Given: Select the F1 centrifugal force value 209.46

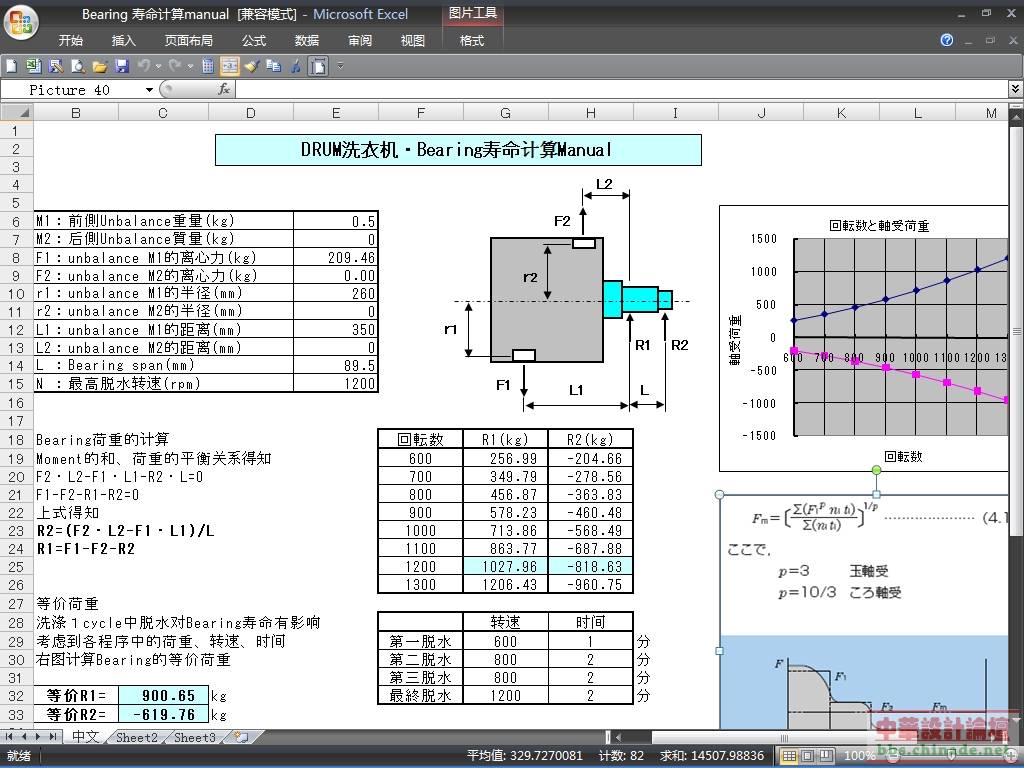Looking at the screenshot, I should click(336, 257).
